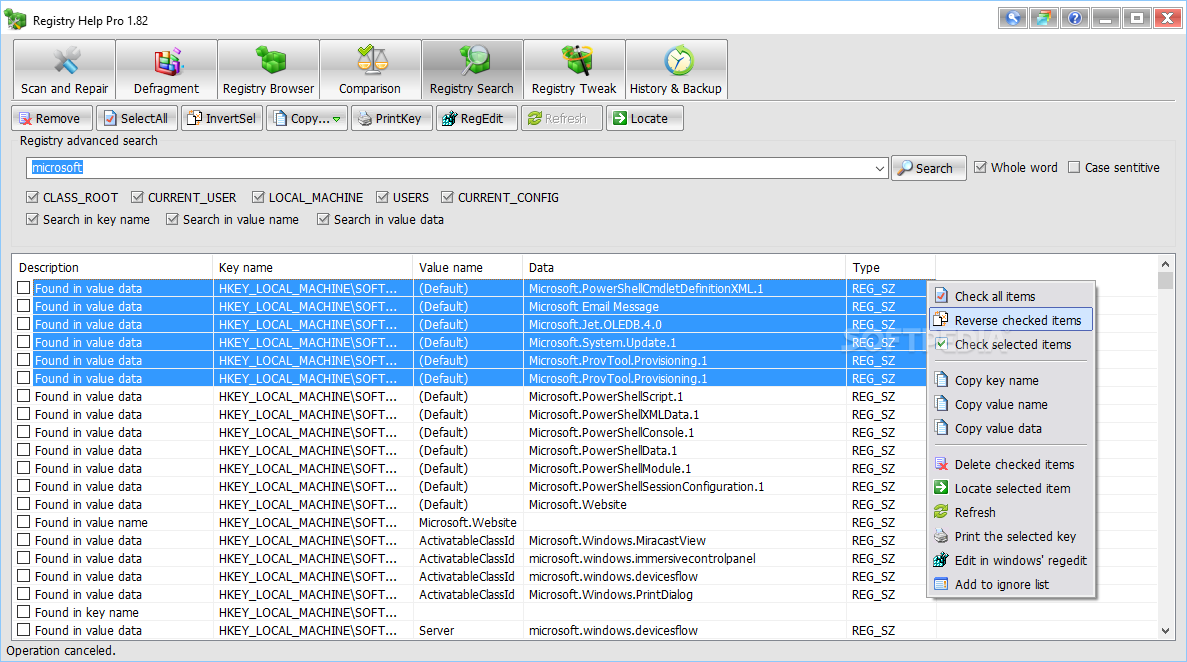Click the PrintKey toolbar button
1187x662 pixels.
391,118
